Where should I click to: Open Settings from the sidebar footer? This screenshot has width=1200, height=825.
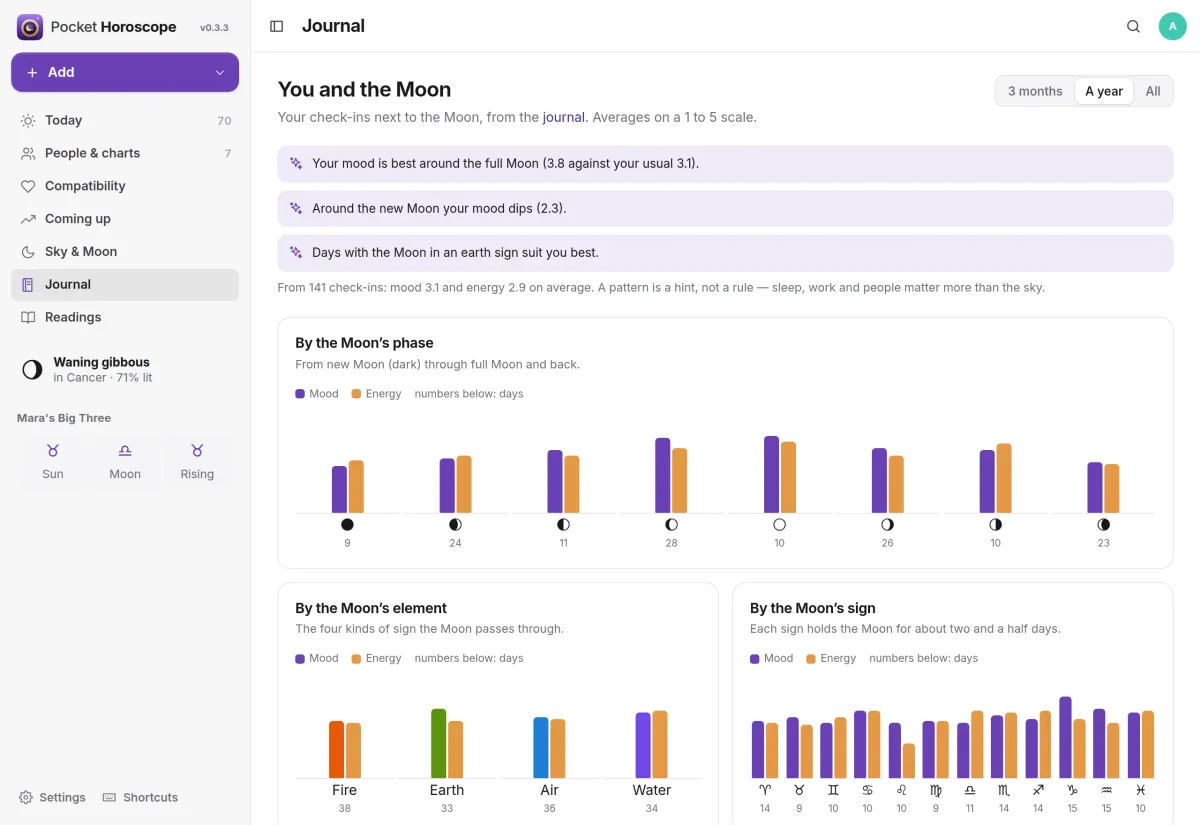click(x=52, y=797)
